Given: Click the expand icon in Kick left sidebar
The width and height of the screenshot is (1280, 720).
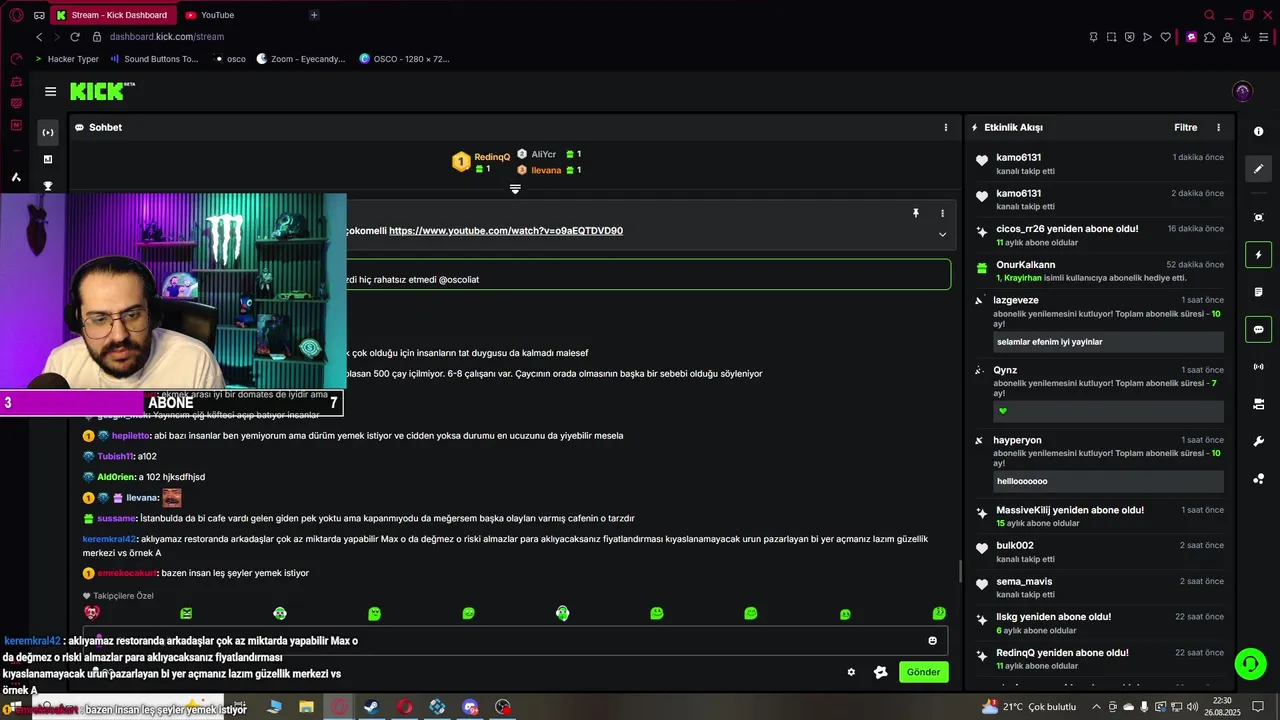Looking at the screenshot, I should pyautogui.click(x=48, y=132).
